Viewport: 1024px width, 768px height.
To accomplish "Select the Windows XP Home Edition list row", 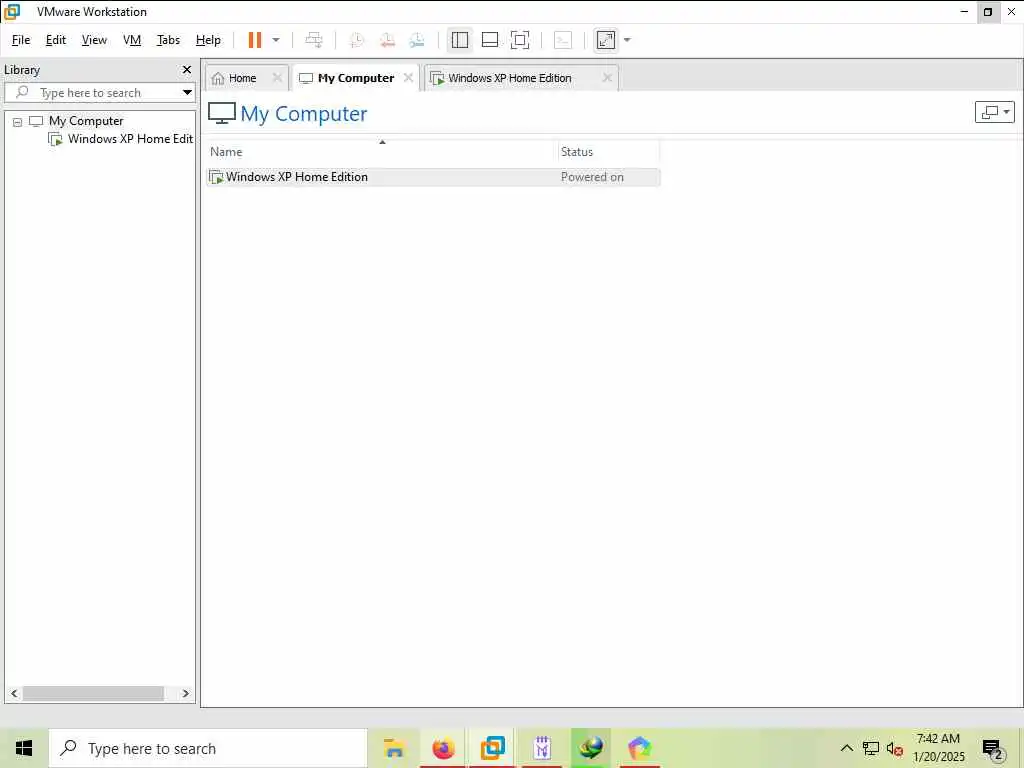I will [433, 177].
